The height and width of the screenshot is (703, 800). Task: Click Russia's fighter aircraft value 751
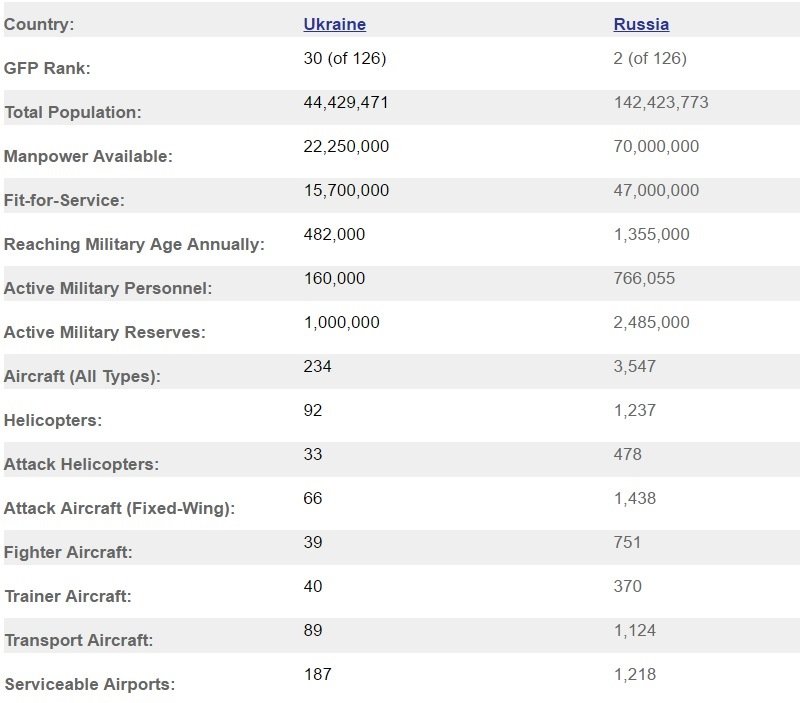click(x=627, y=542)
